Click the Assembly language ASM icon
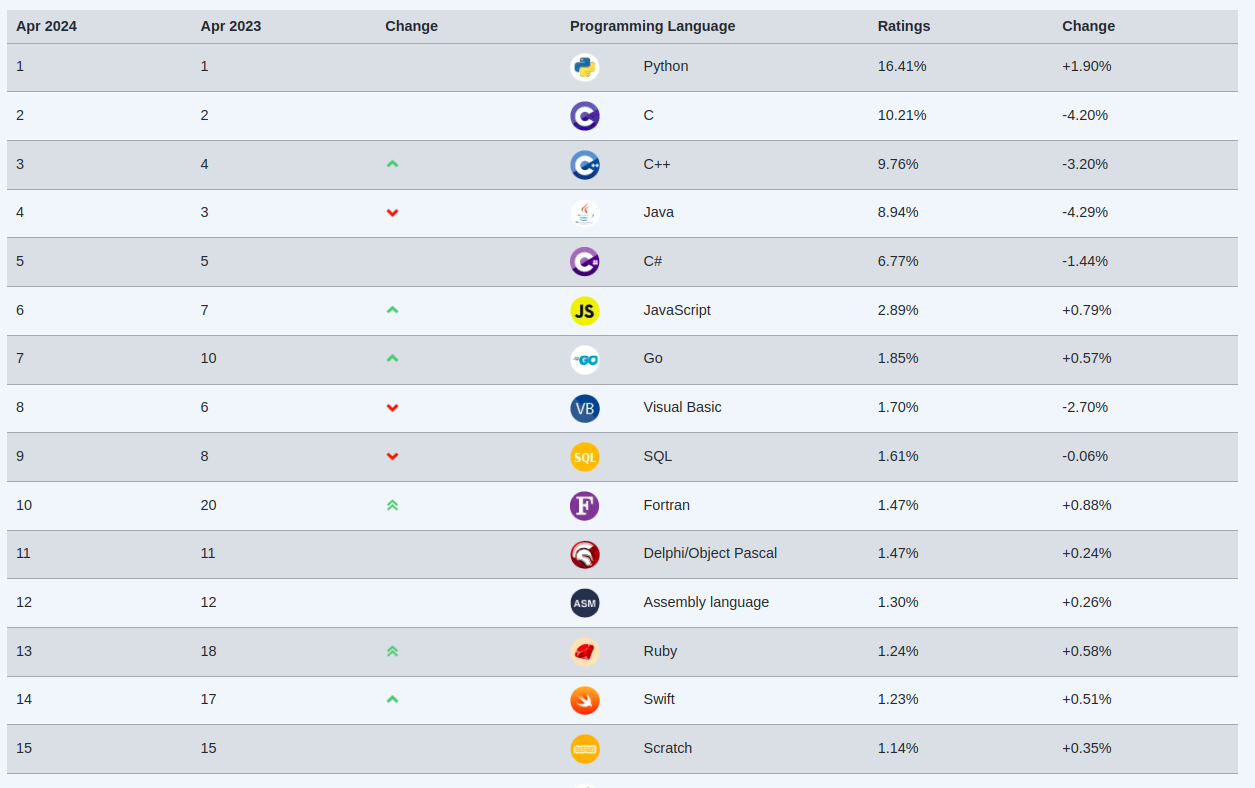The image size is (1255, 788). [585, 602]
